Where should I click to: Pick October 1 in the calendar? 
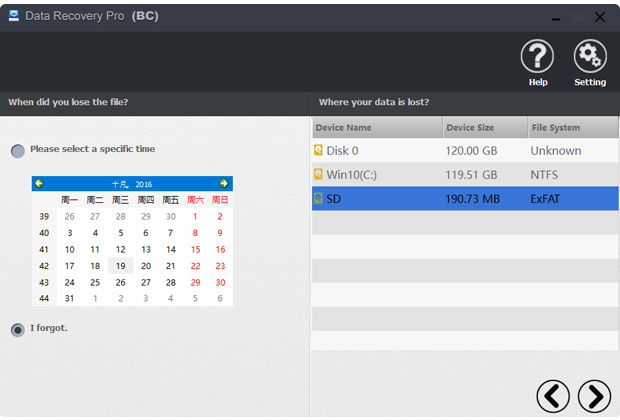click(x=195, y=216)
